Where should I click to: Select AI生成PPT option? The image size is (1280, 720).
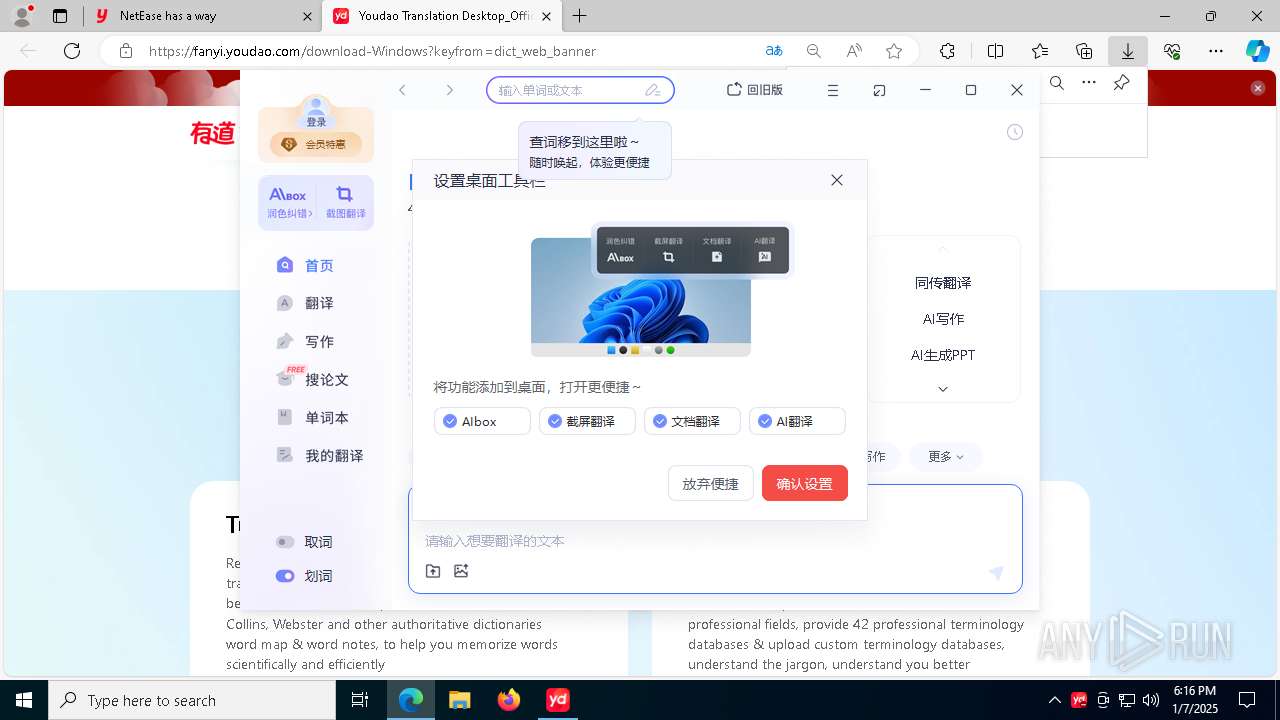[x=943, y=355]
